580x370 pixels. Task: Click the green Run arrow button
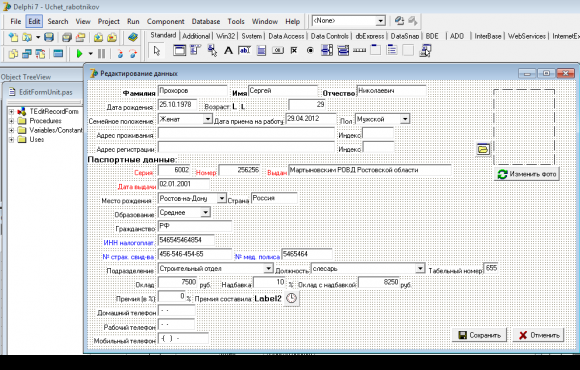(x=79, y=54)
